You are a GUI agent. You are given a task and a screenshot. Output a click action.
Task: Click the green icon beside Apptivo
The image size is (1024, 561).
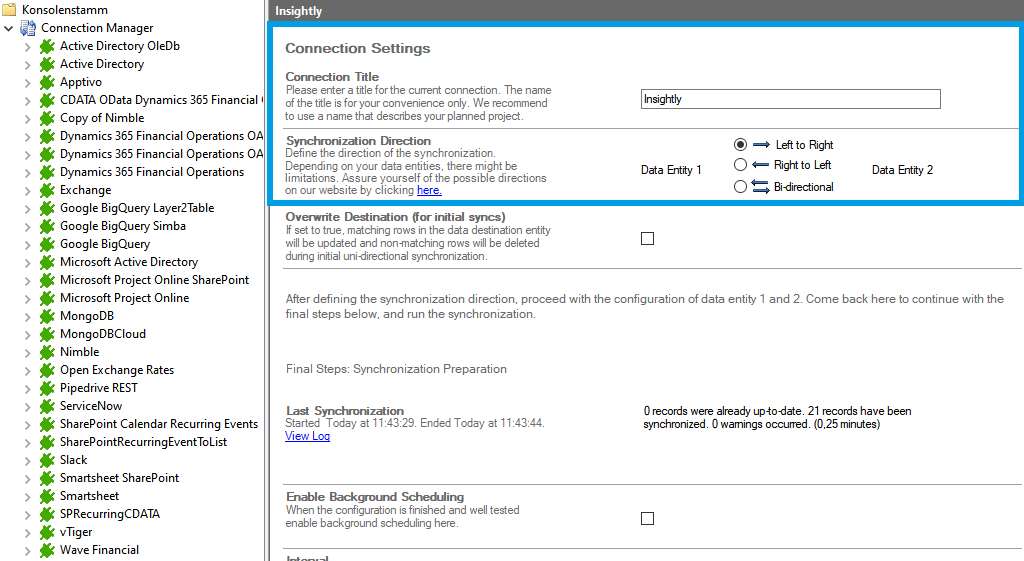(x=46, y=82)
